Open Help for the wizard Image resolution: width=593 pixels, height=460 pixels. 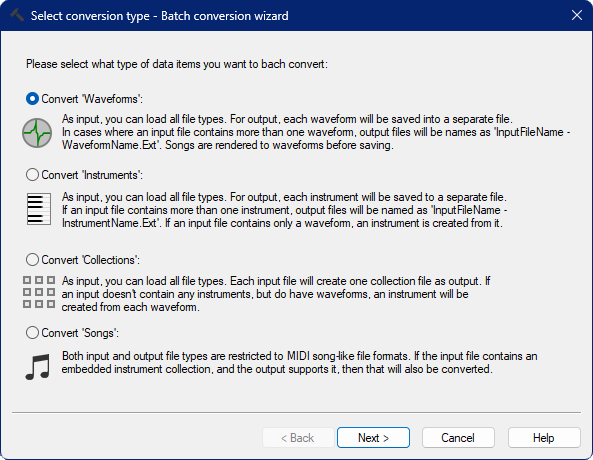coord(544,438)
